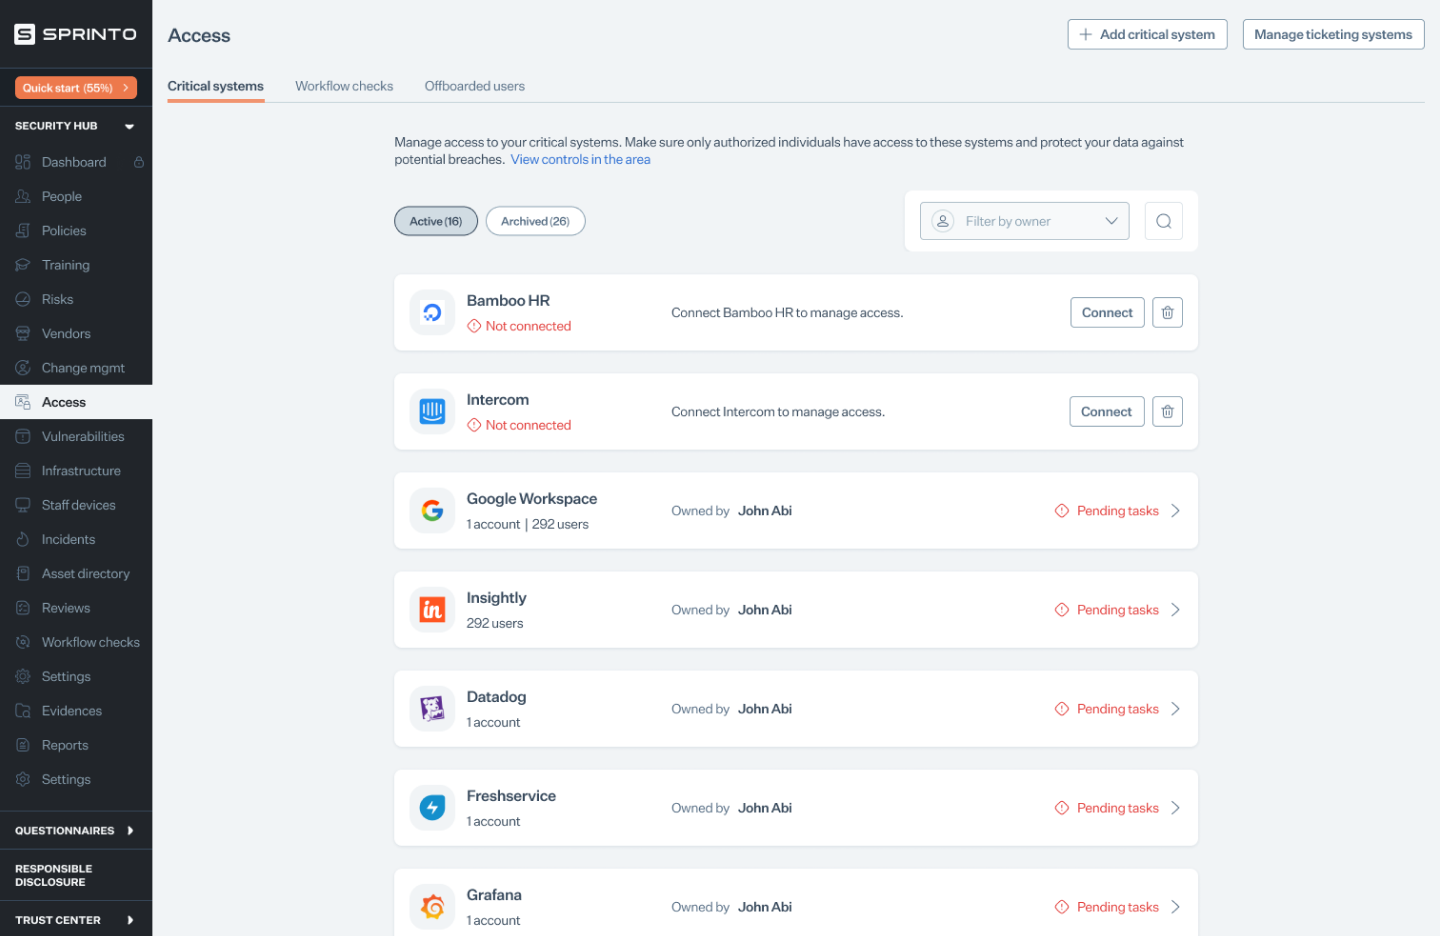Image resolution: width=1440 pixels, height=936 pixels.
Task: Connect Intercom
Action: coord(1106,412)
